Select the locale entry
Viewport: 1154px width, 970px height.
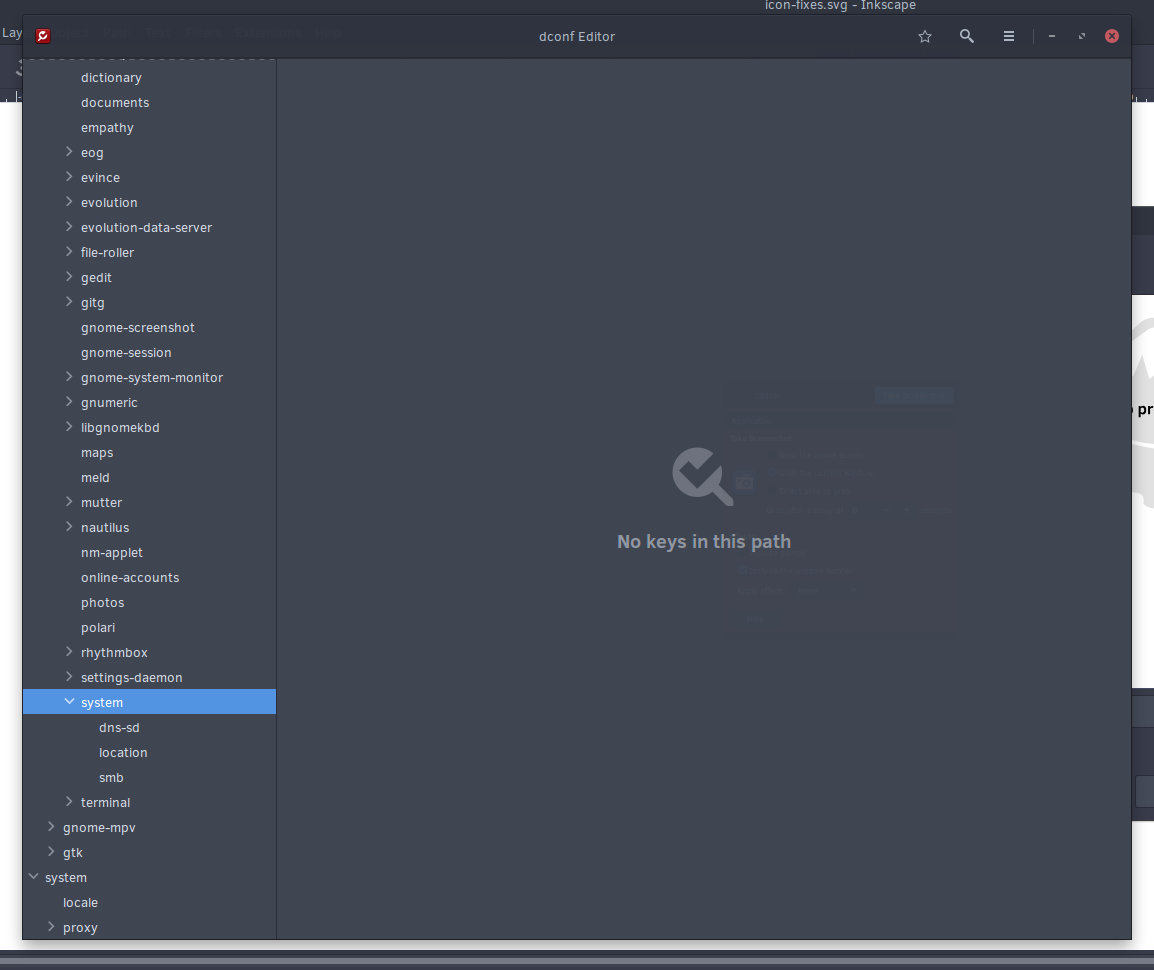click(80, 903)
